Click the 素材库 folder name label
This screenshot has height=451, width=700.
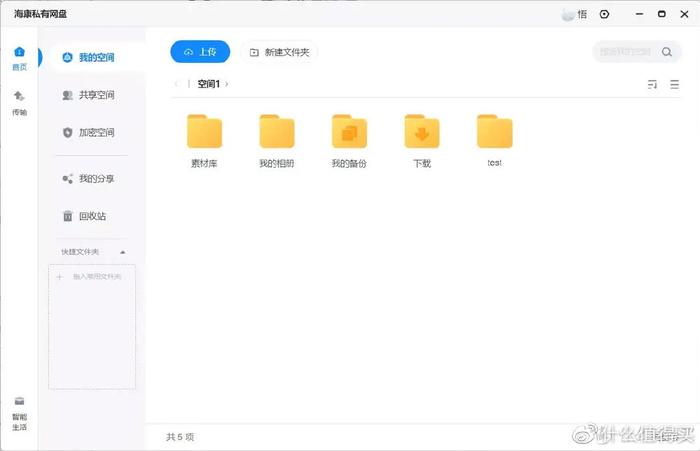204,163
